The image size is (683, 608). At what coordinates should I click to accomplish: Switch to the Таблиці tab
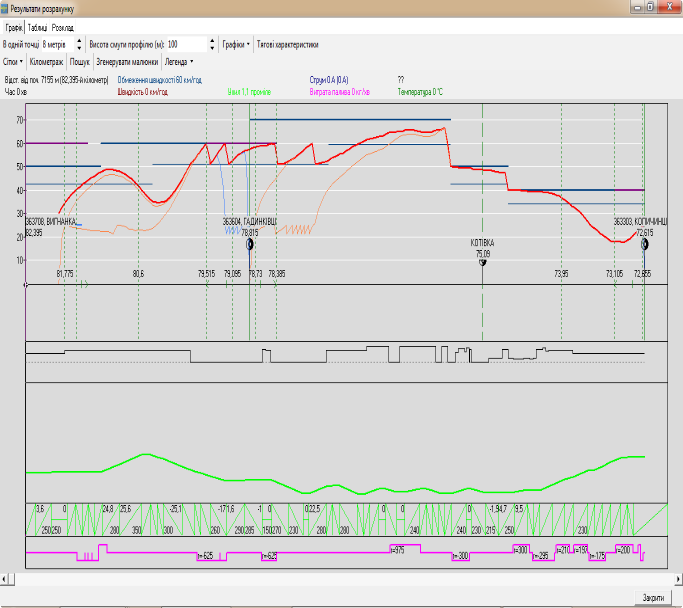(x=37, y=27)
